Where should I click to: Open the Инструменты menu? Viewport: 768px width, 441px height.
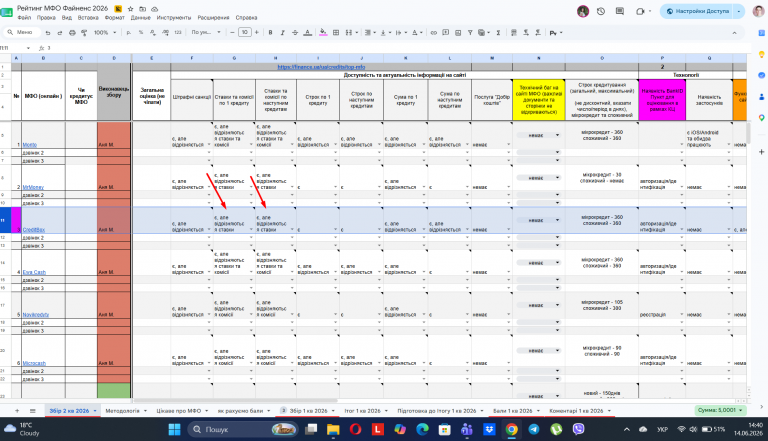[174, 18]
